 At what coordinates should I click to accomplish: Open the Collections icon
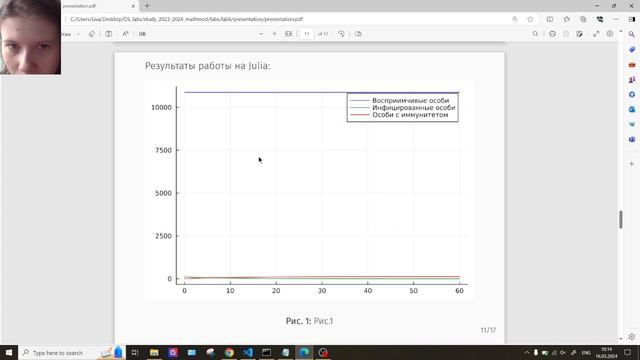coord(583,19)
